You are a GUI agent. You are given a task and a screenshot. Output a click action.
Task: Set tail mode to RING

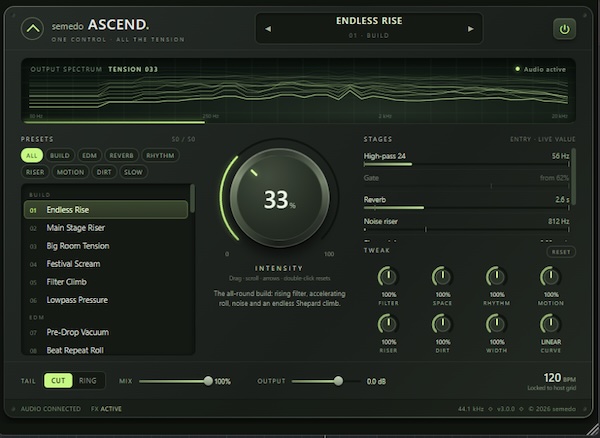[x=88, y=381]
